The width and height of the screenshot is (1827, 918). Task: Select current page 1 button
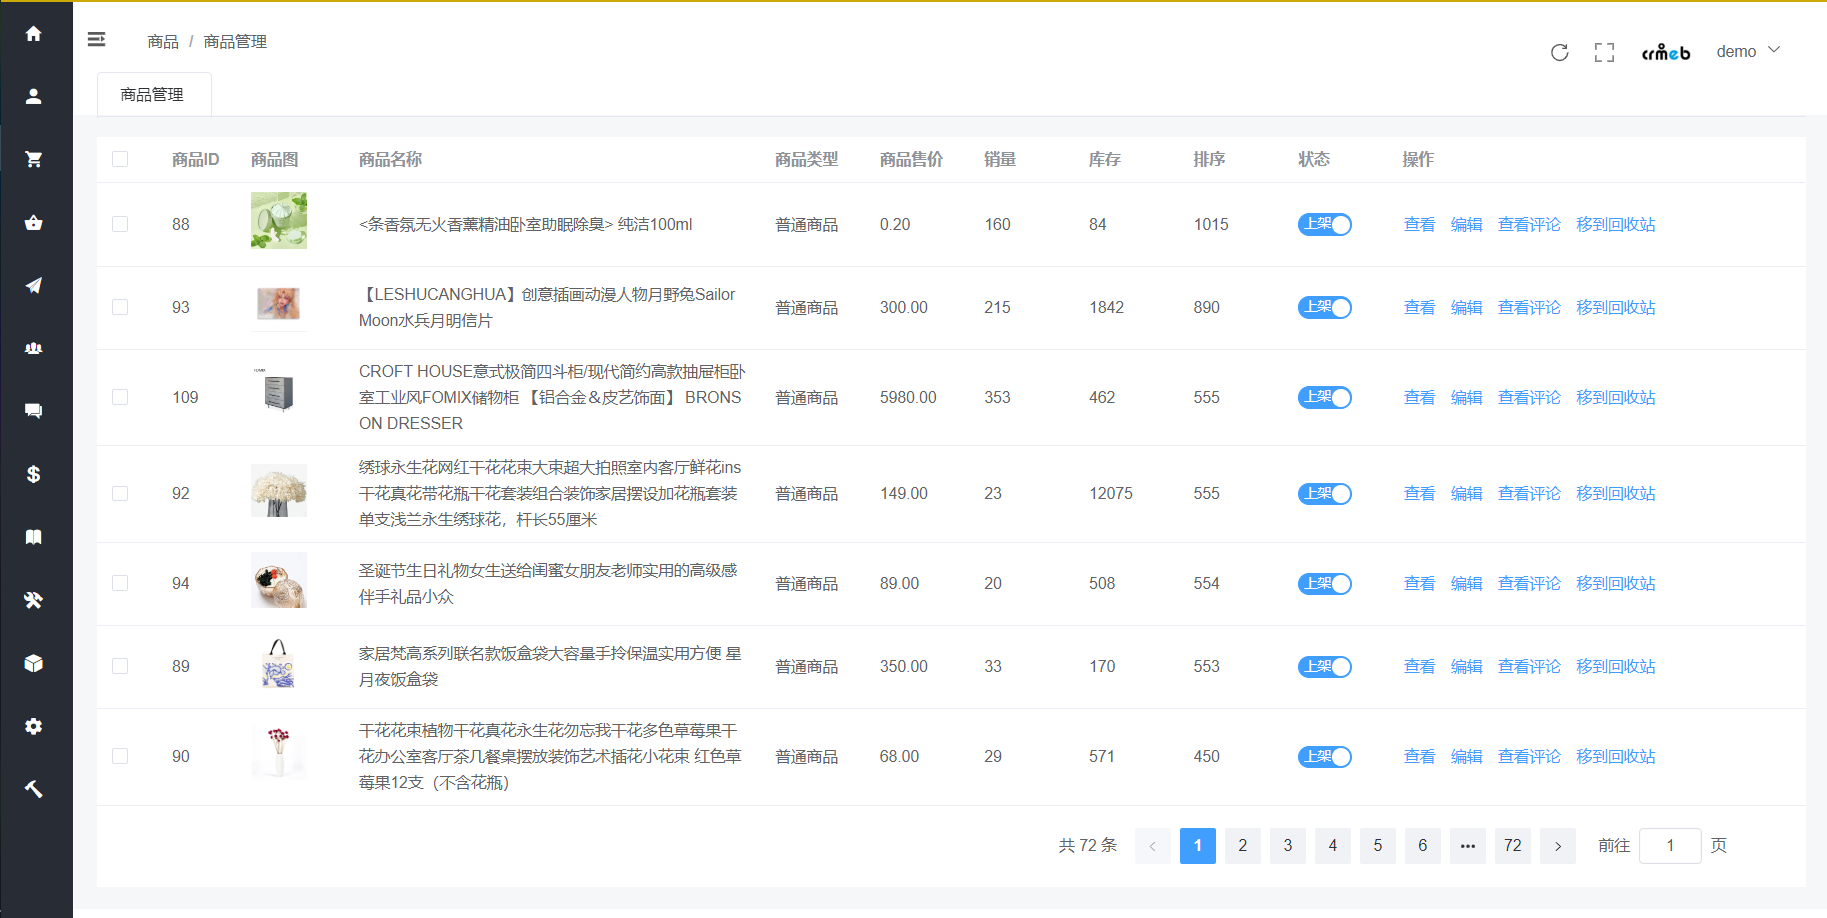[1197, 845]
